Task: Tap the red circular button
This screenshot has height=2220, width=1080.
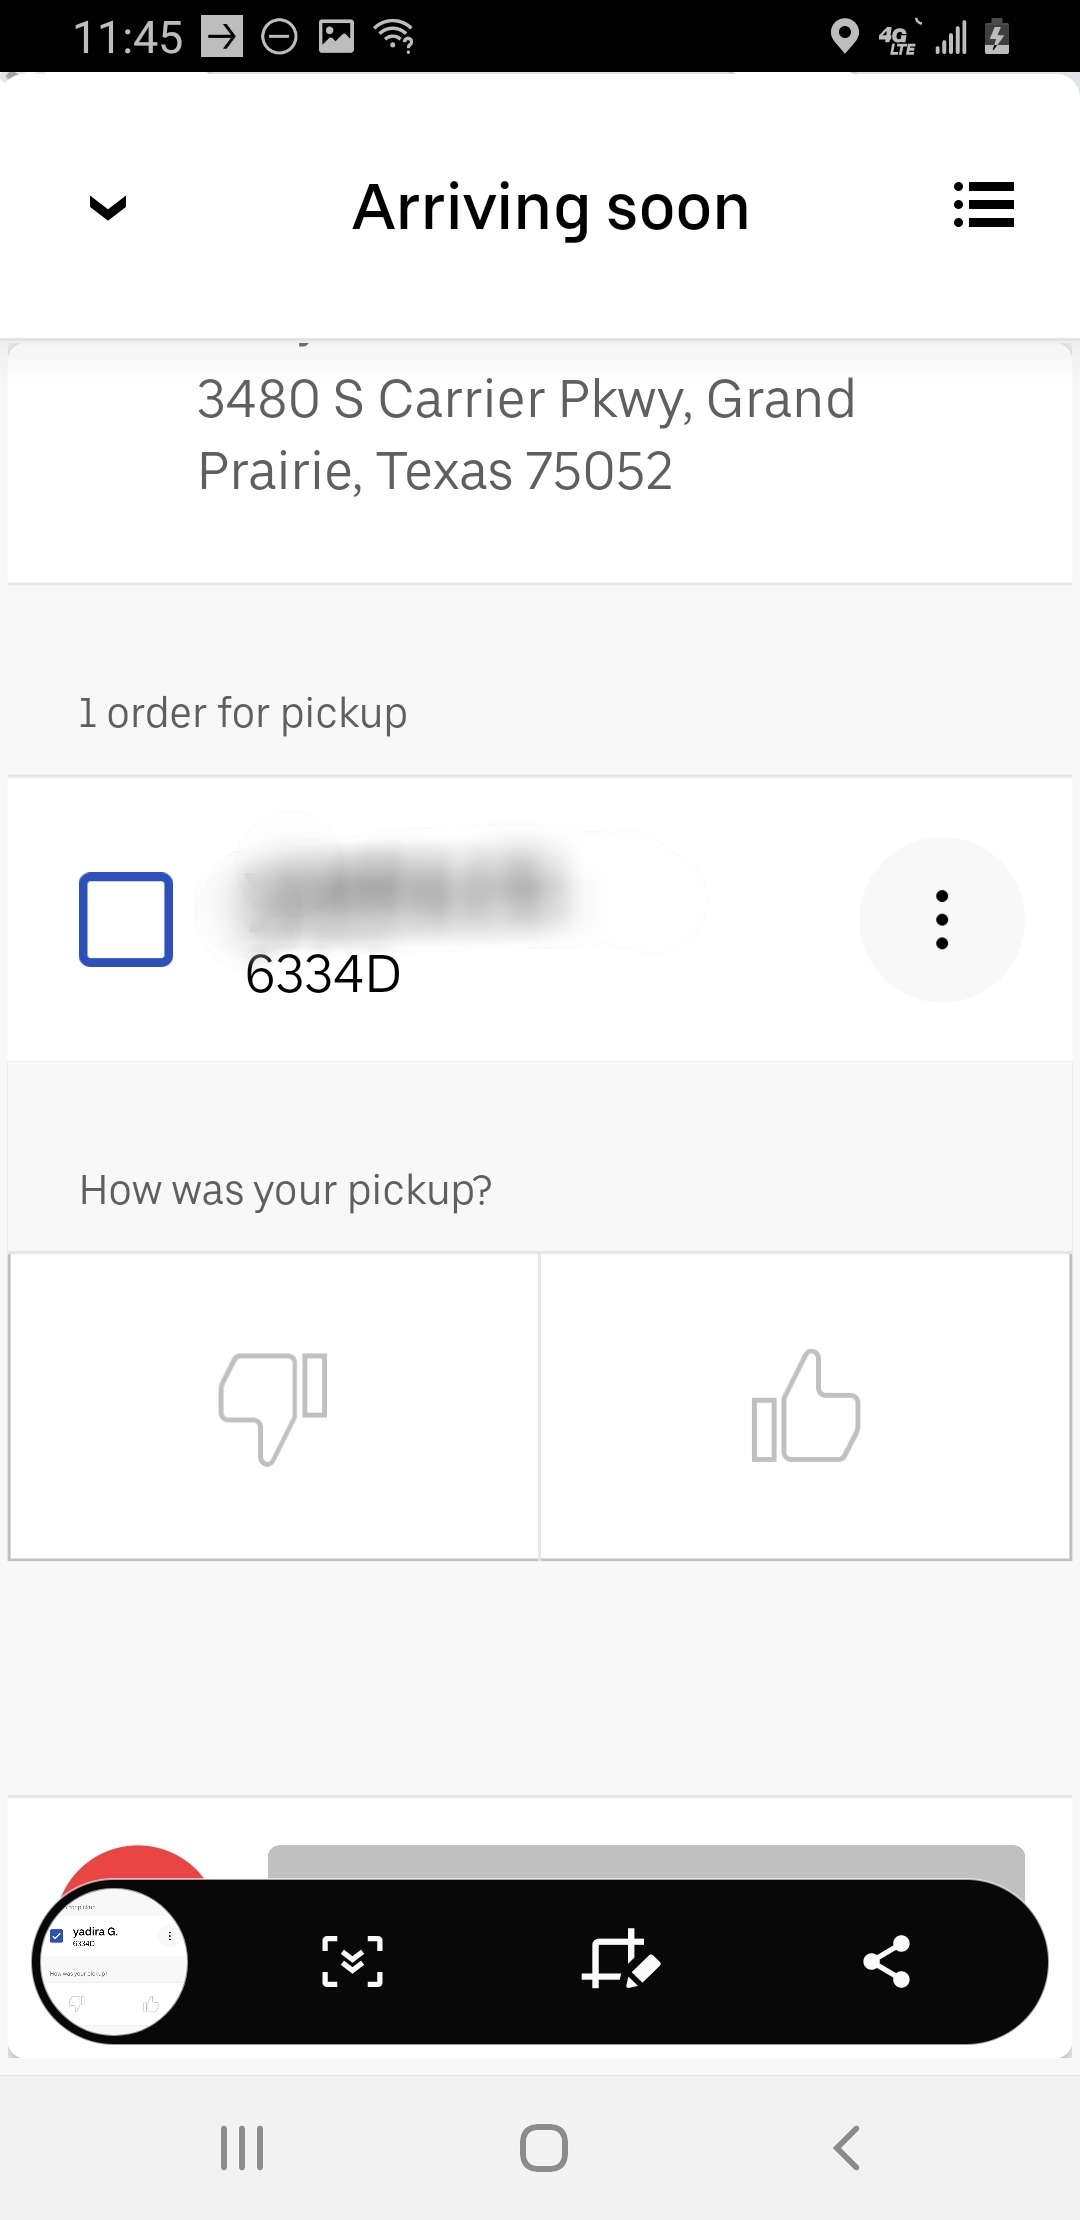Action: pos(136,1864)
